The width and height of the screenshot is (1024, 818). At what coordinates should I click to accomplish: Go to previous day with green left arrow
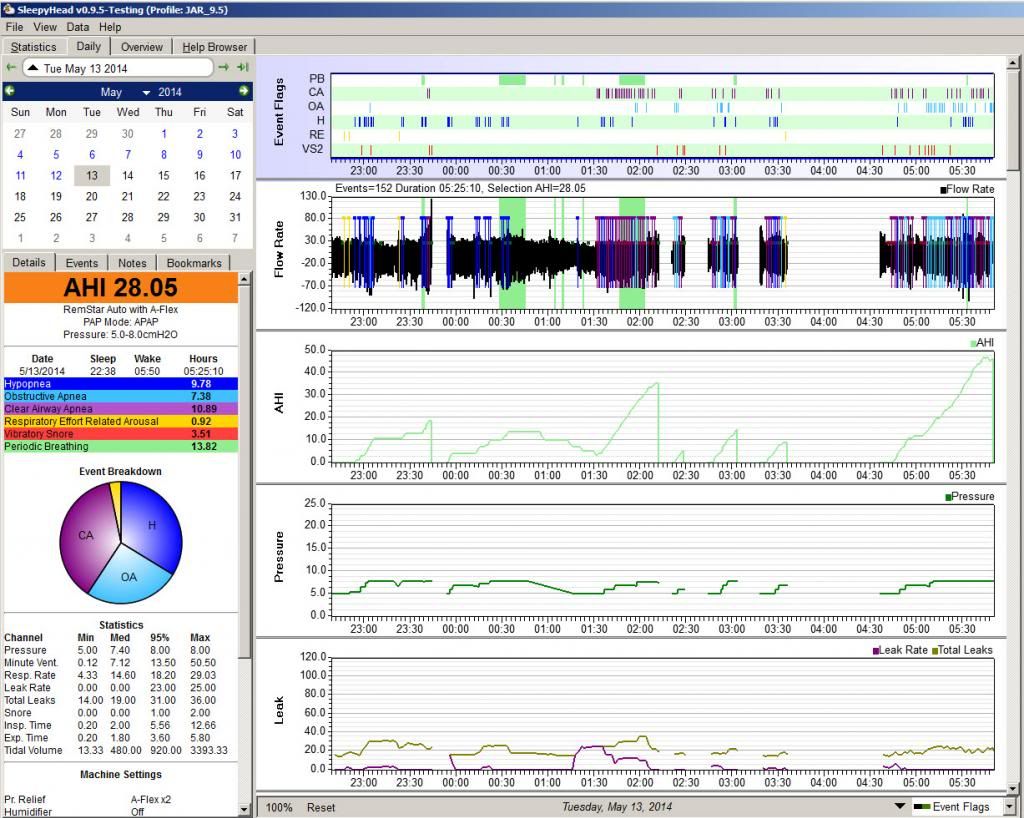click(11, 67)
